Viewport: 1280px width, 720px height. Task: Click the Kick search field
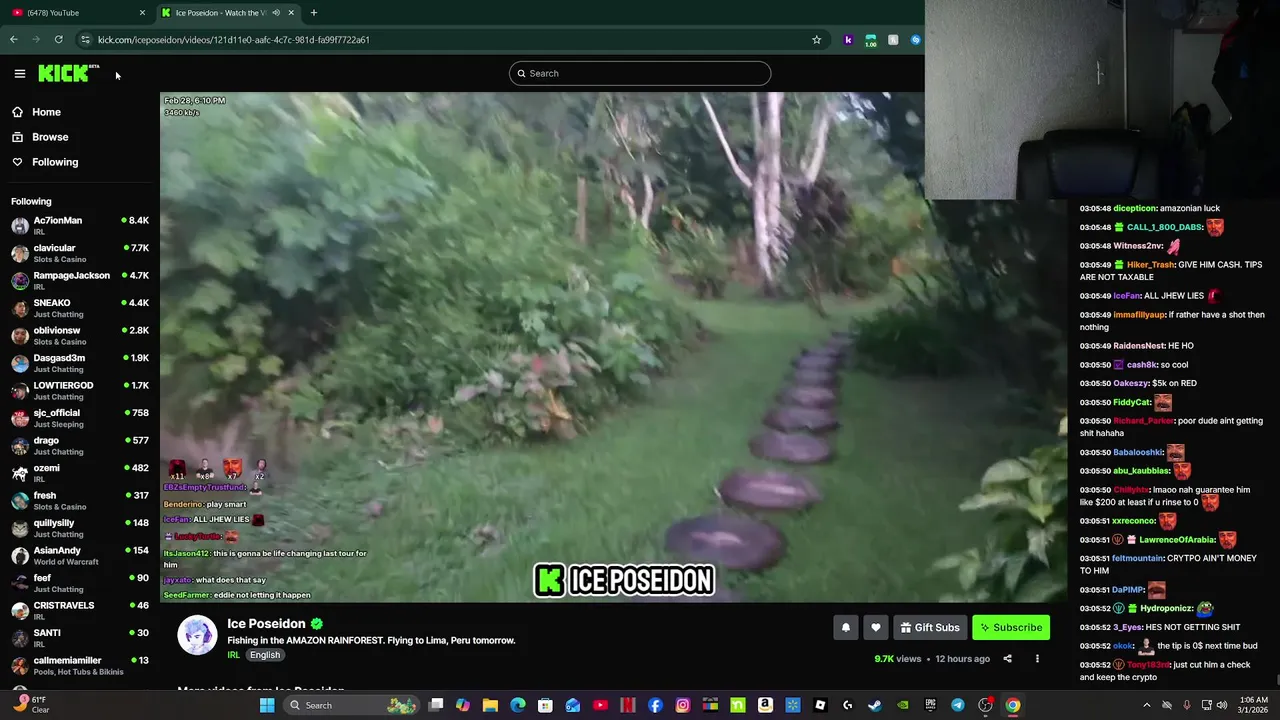coord(640,73)
